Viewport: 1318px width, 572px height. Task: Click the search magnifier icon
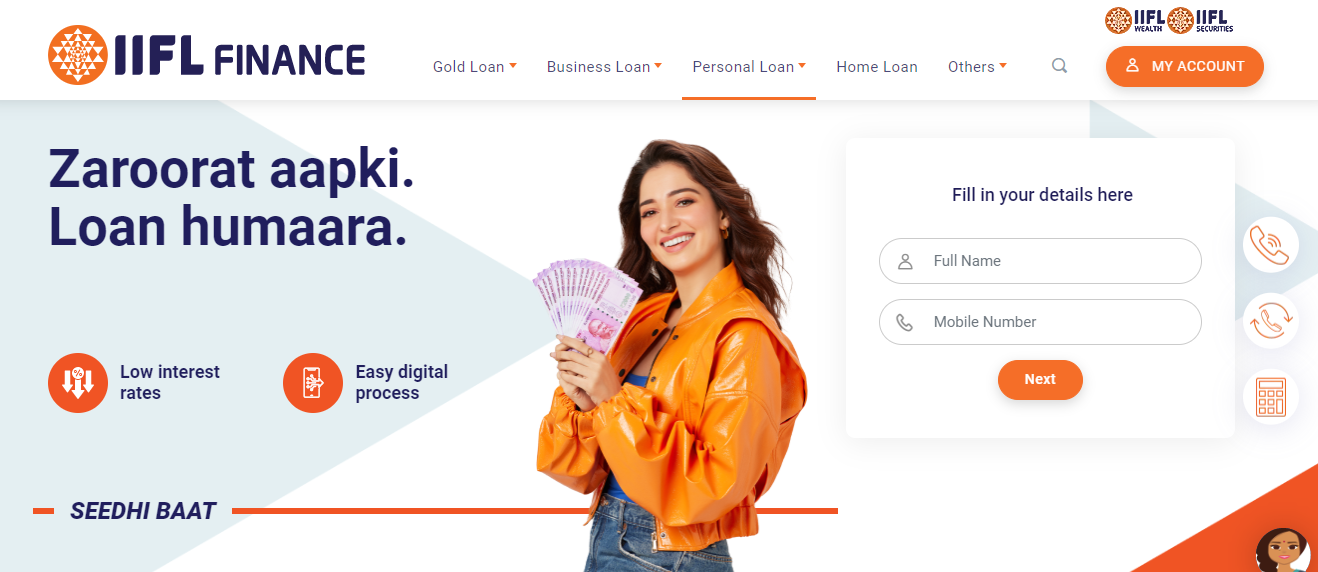[x=1060, y=66]
